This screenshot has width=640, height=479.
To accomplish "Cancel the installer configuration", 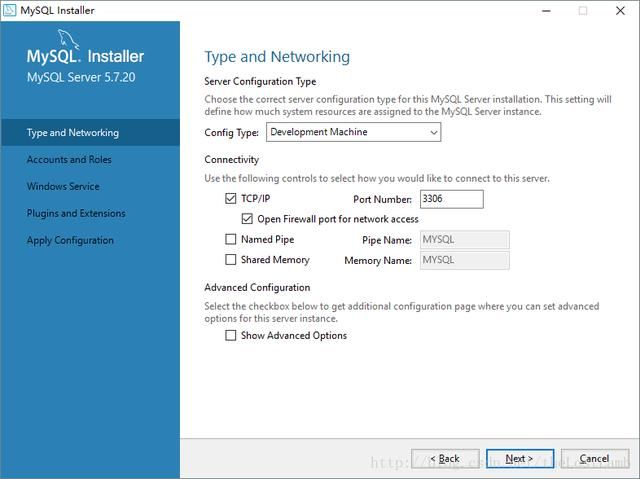I will [595, 459].
